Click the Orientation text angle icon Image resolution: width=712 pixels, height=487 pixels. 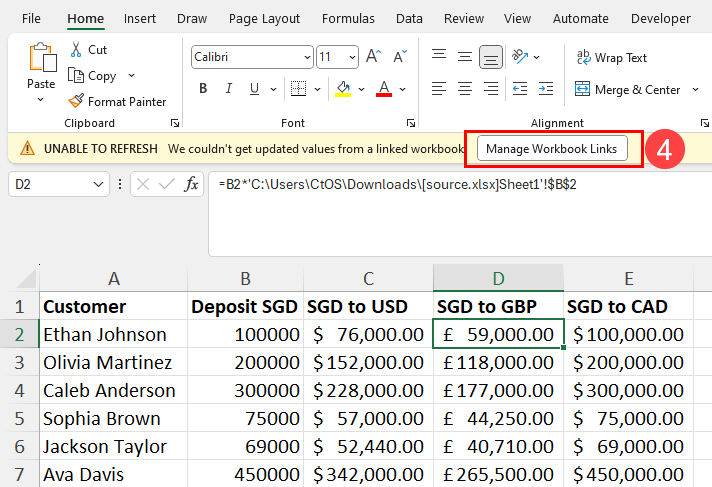[520, 56]
